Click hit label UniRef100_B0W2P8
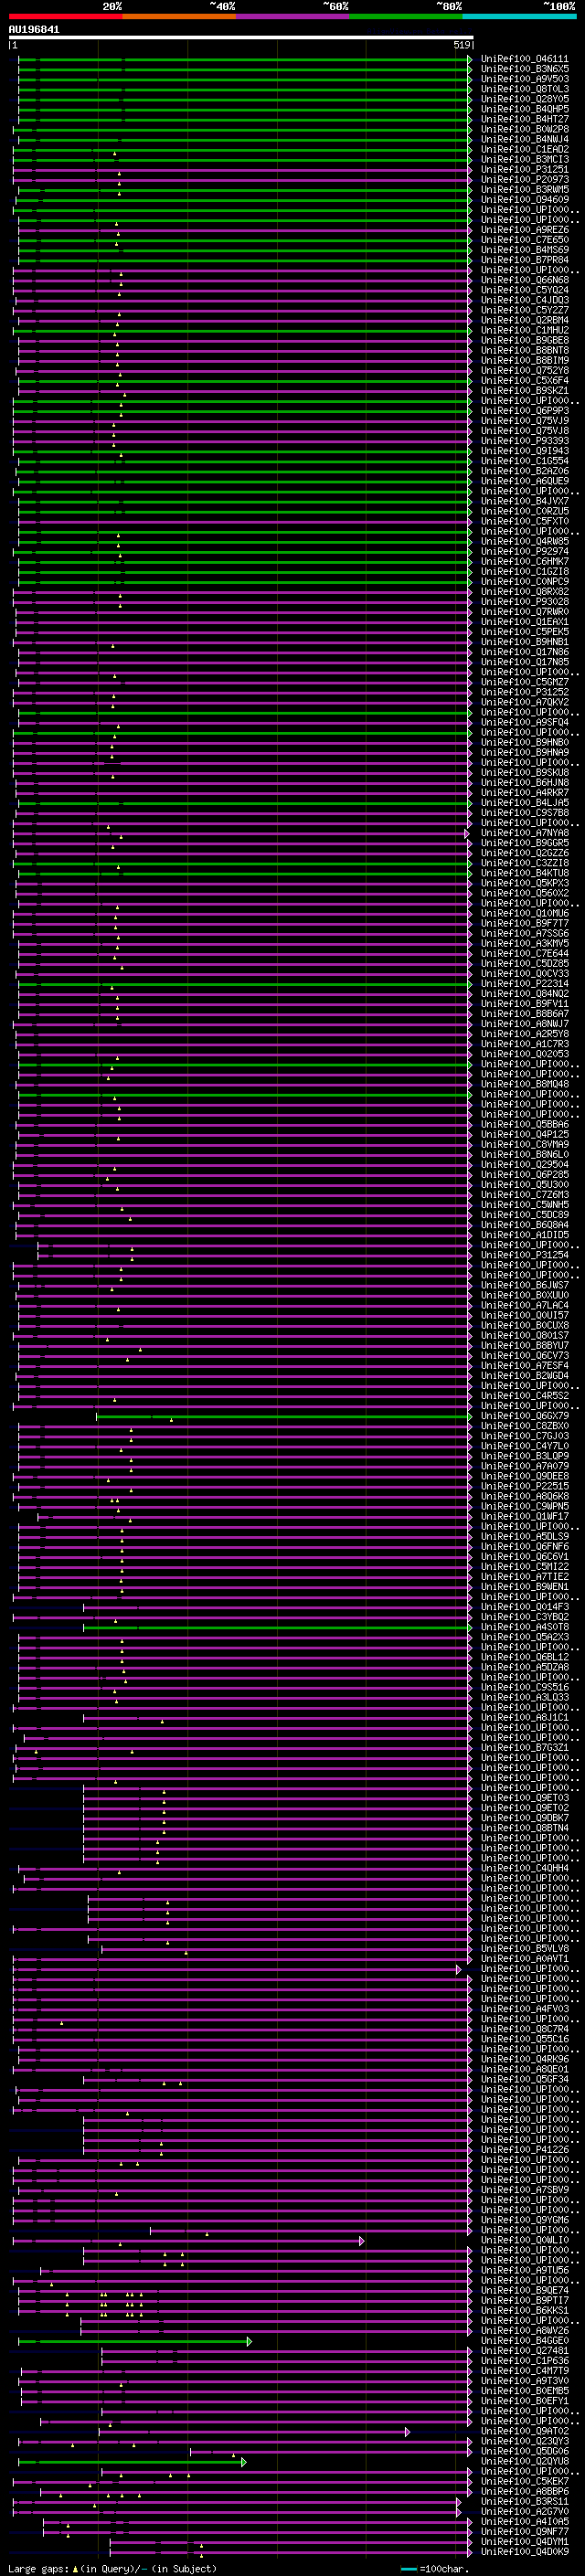The height and width of the screenshot is (2576, 585). click(x=525, y=129)
